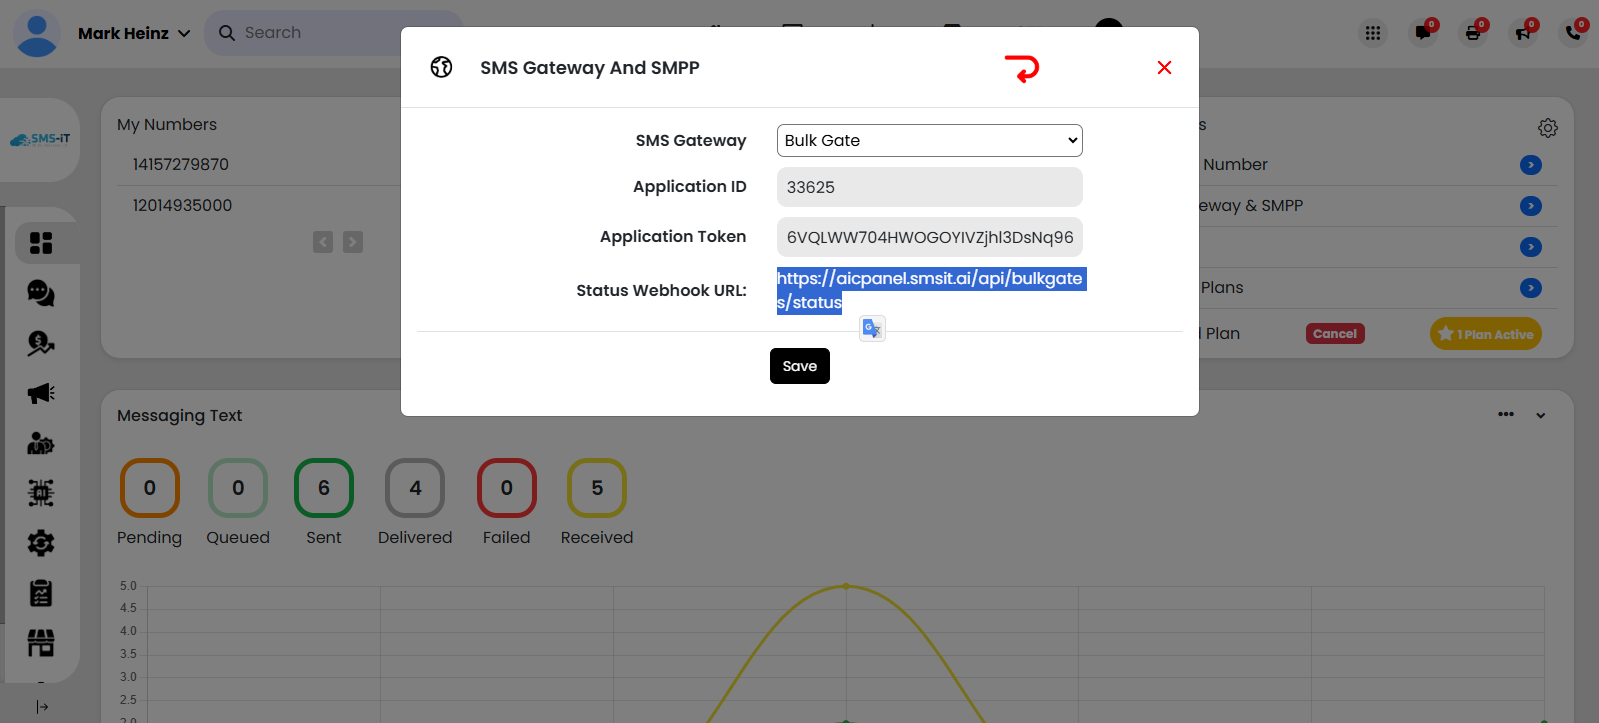Viewport: 1599px width, 723px height.
Task: Open the apps grid icon in top bar
Action: [1373, 33]
